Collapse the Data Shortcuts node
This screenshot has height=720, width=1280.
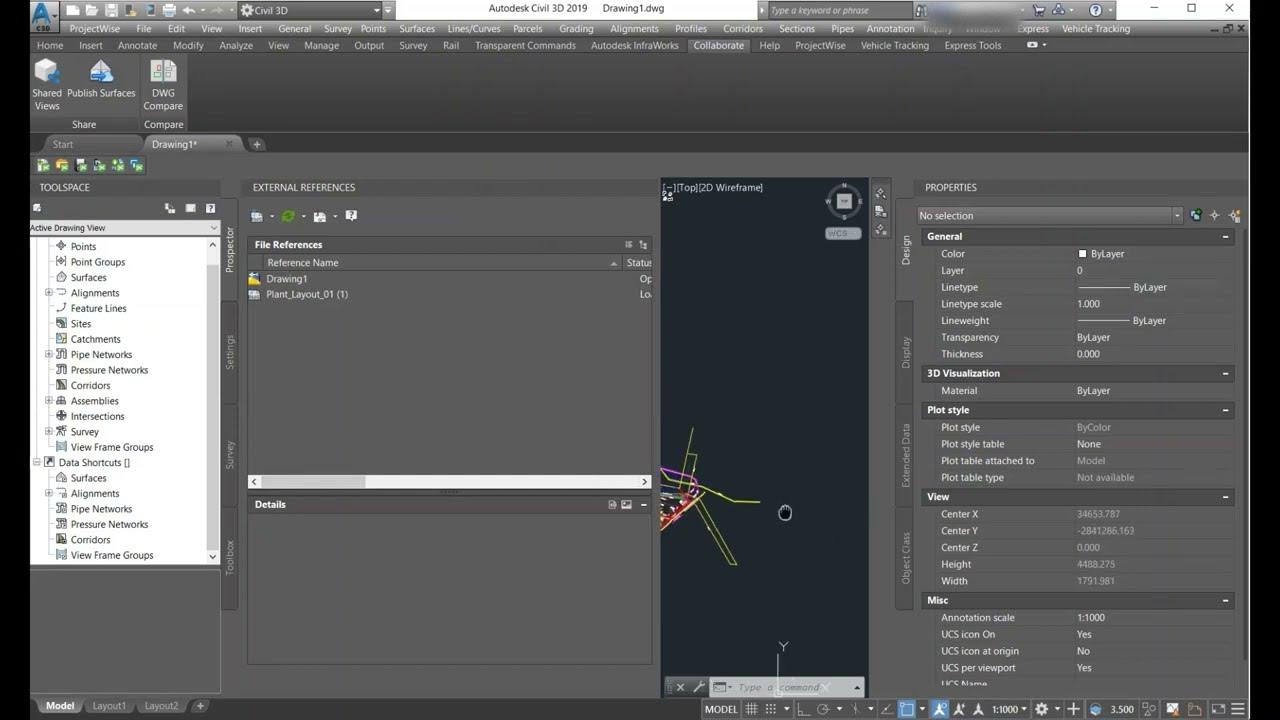coord(37,463)
